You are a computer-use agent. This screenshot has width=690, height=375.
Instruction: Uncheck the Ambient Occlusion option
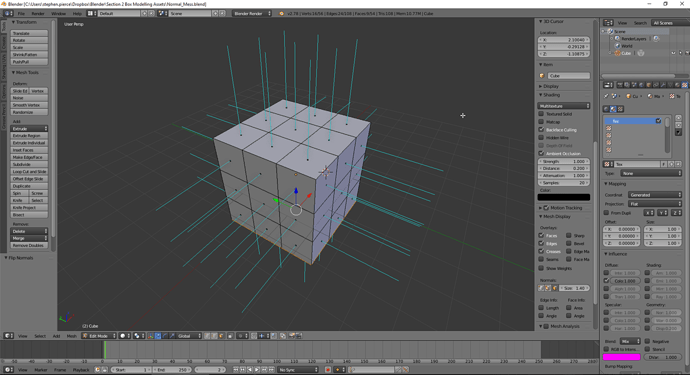pos(542,153)
